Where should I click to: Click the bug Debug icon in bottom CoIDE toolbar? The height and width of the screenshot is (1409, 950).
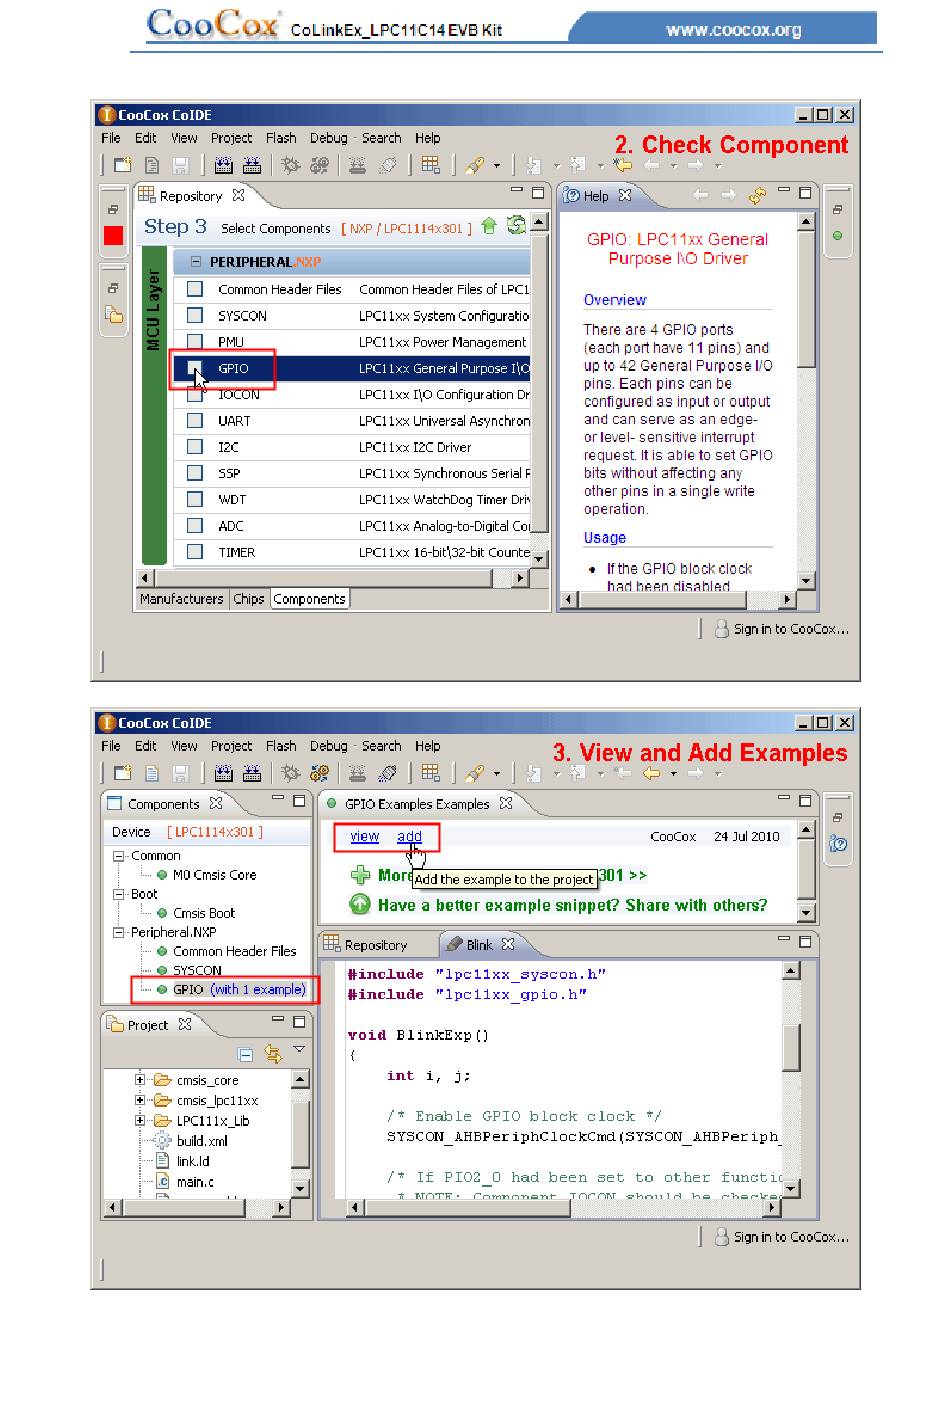[x=290, y=773]
